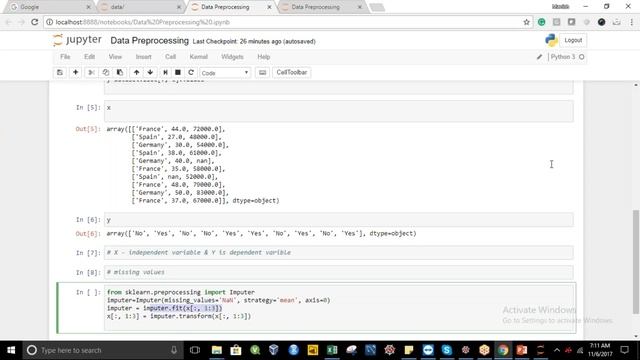Click the independent variable comment cell
Image resolution: width=640 pixels, height=360 pixels.
click(338, 253)
